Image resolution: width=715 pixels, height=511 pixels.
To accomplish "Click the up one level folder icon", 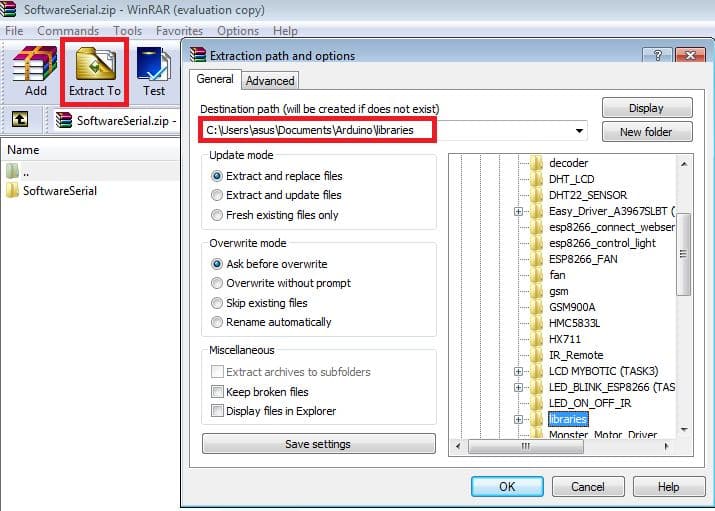I will click(x=19, y=120).
